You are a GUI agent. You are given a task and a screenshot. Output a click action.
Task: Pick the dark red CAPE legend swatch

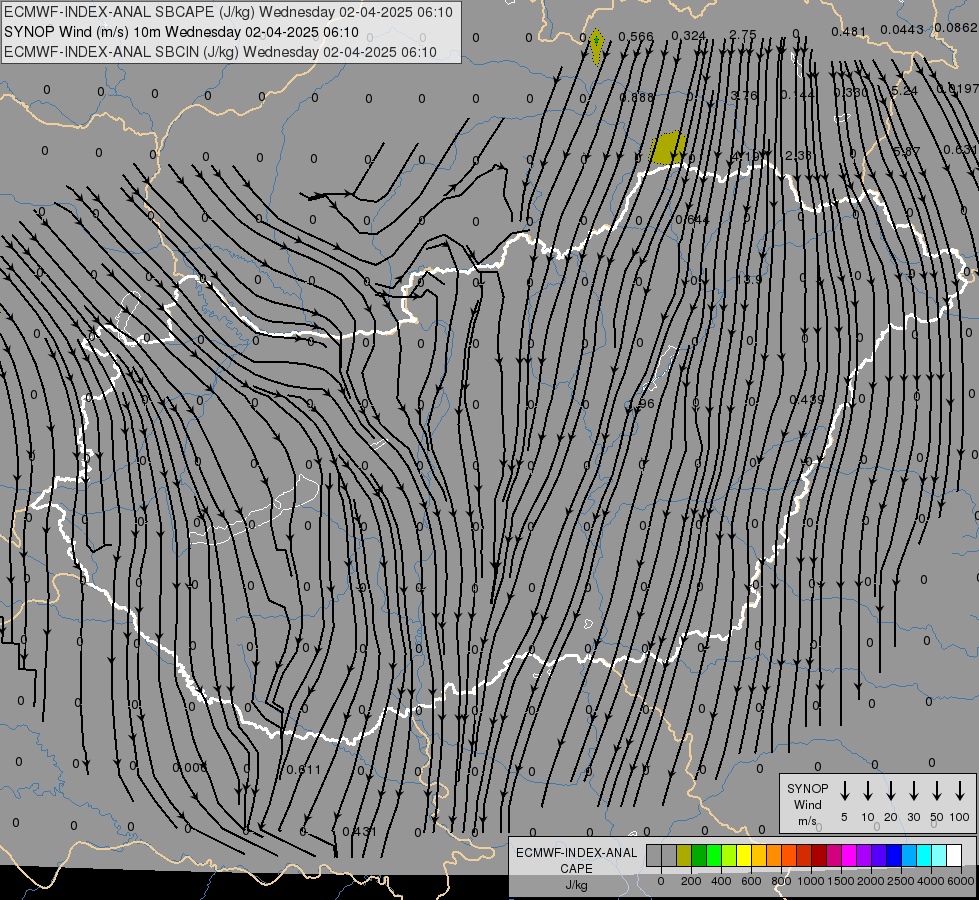pyautogui.click(x=819, y=855)
